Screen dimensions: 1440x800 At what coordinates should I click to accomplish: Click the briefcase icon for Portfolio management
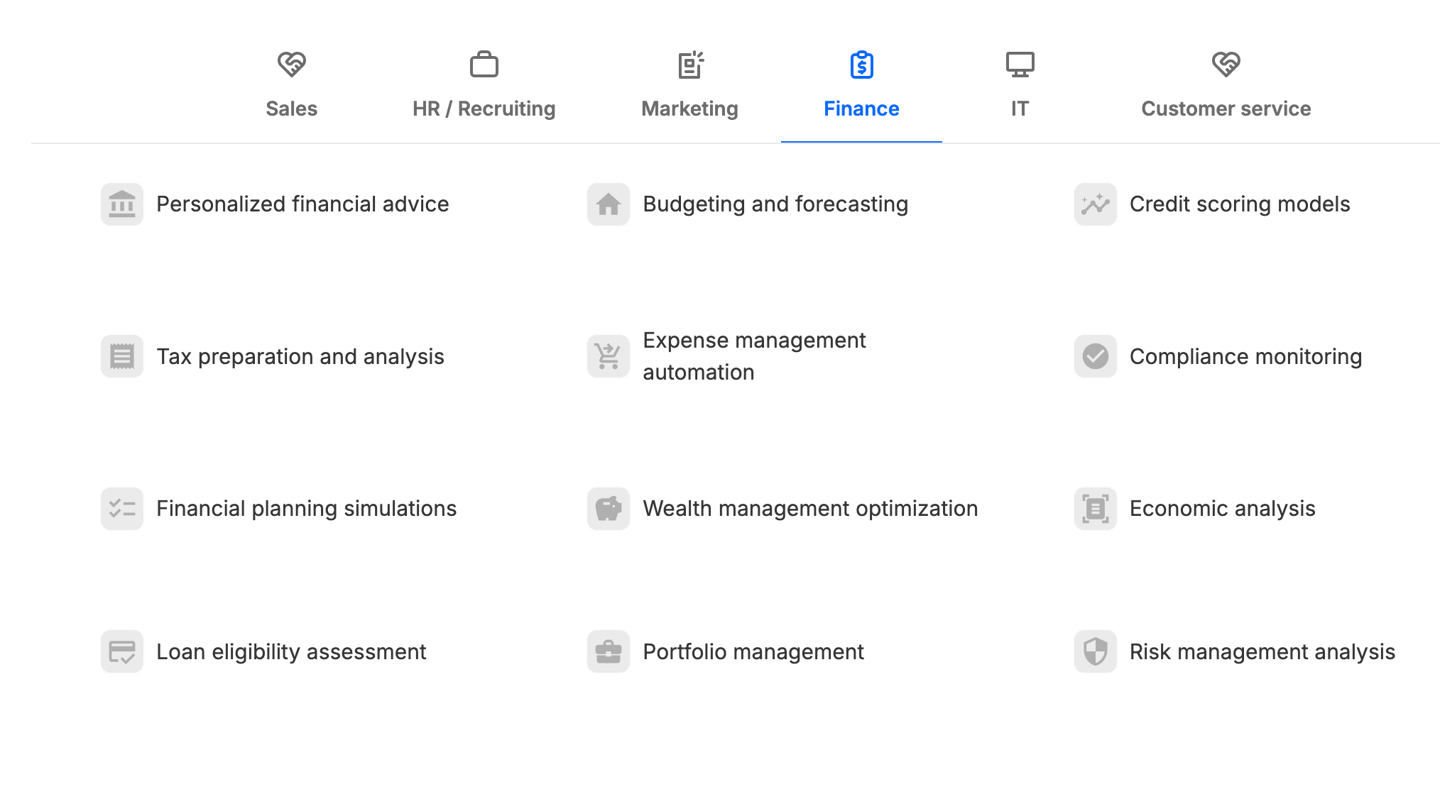click(608, 651)
